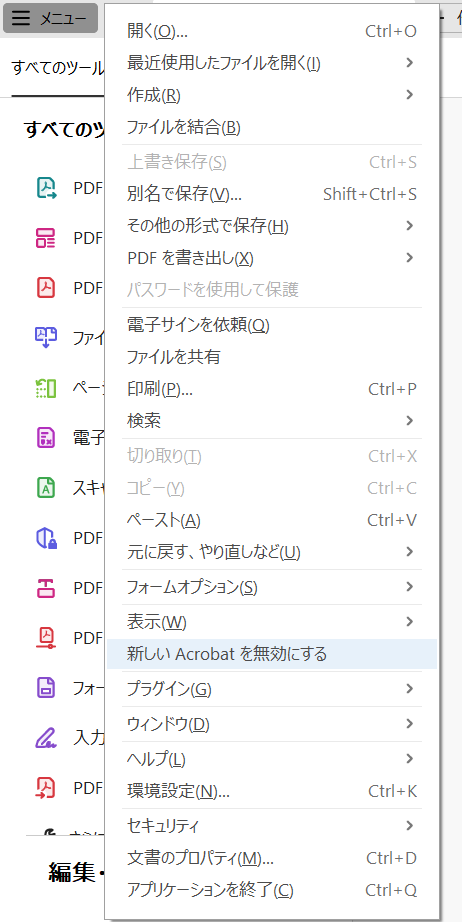
Task: Choose 印刷(P)... menu entry
Action: point(272,389)
